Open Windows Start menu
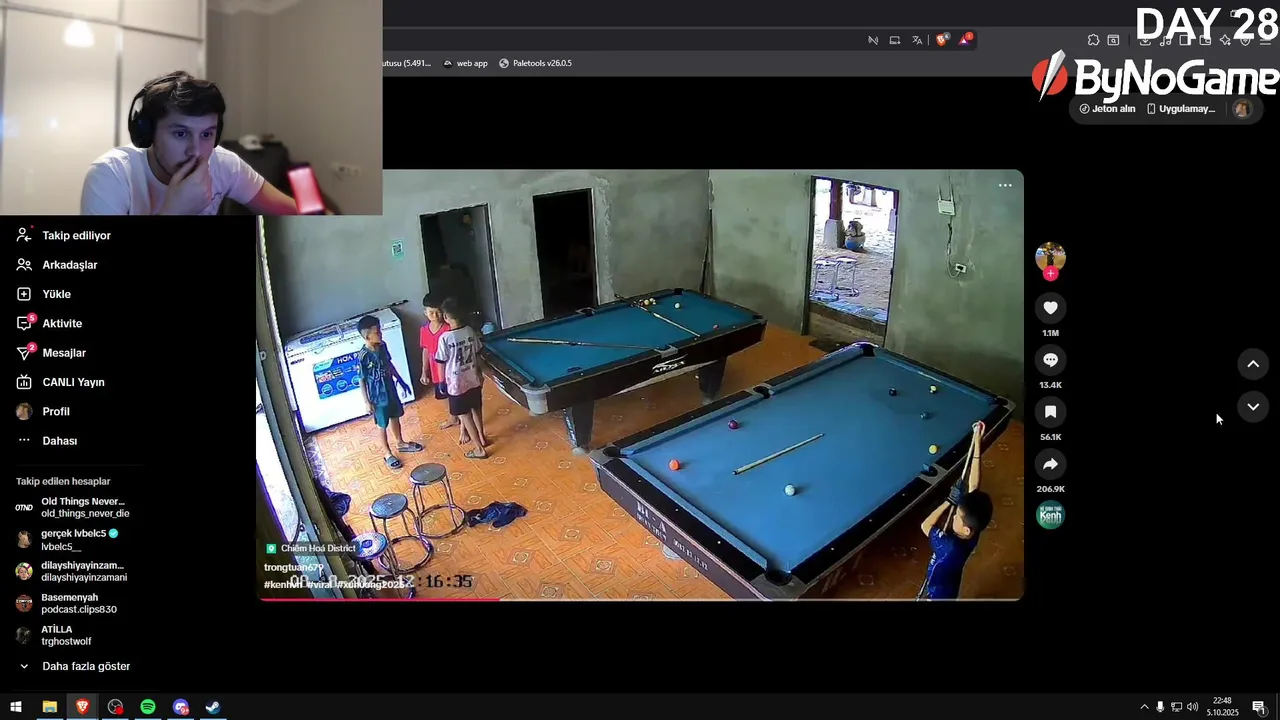Image resolution: width=1280 pixels, height=720 pixels. [16, 707]
